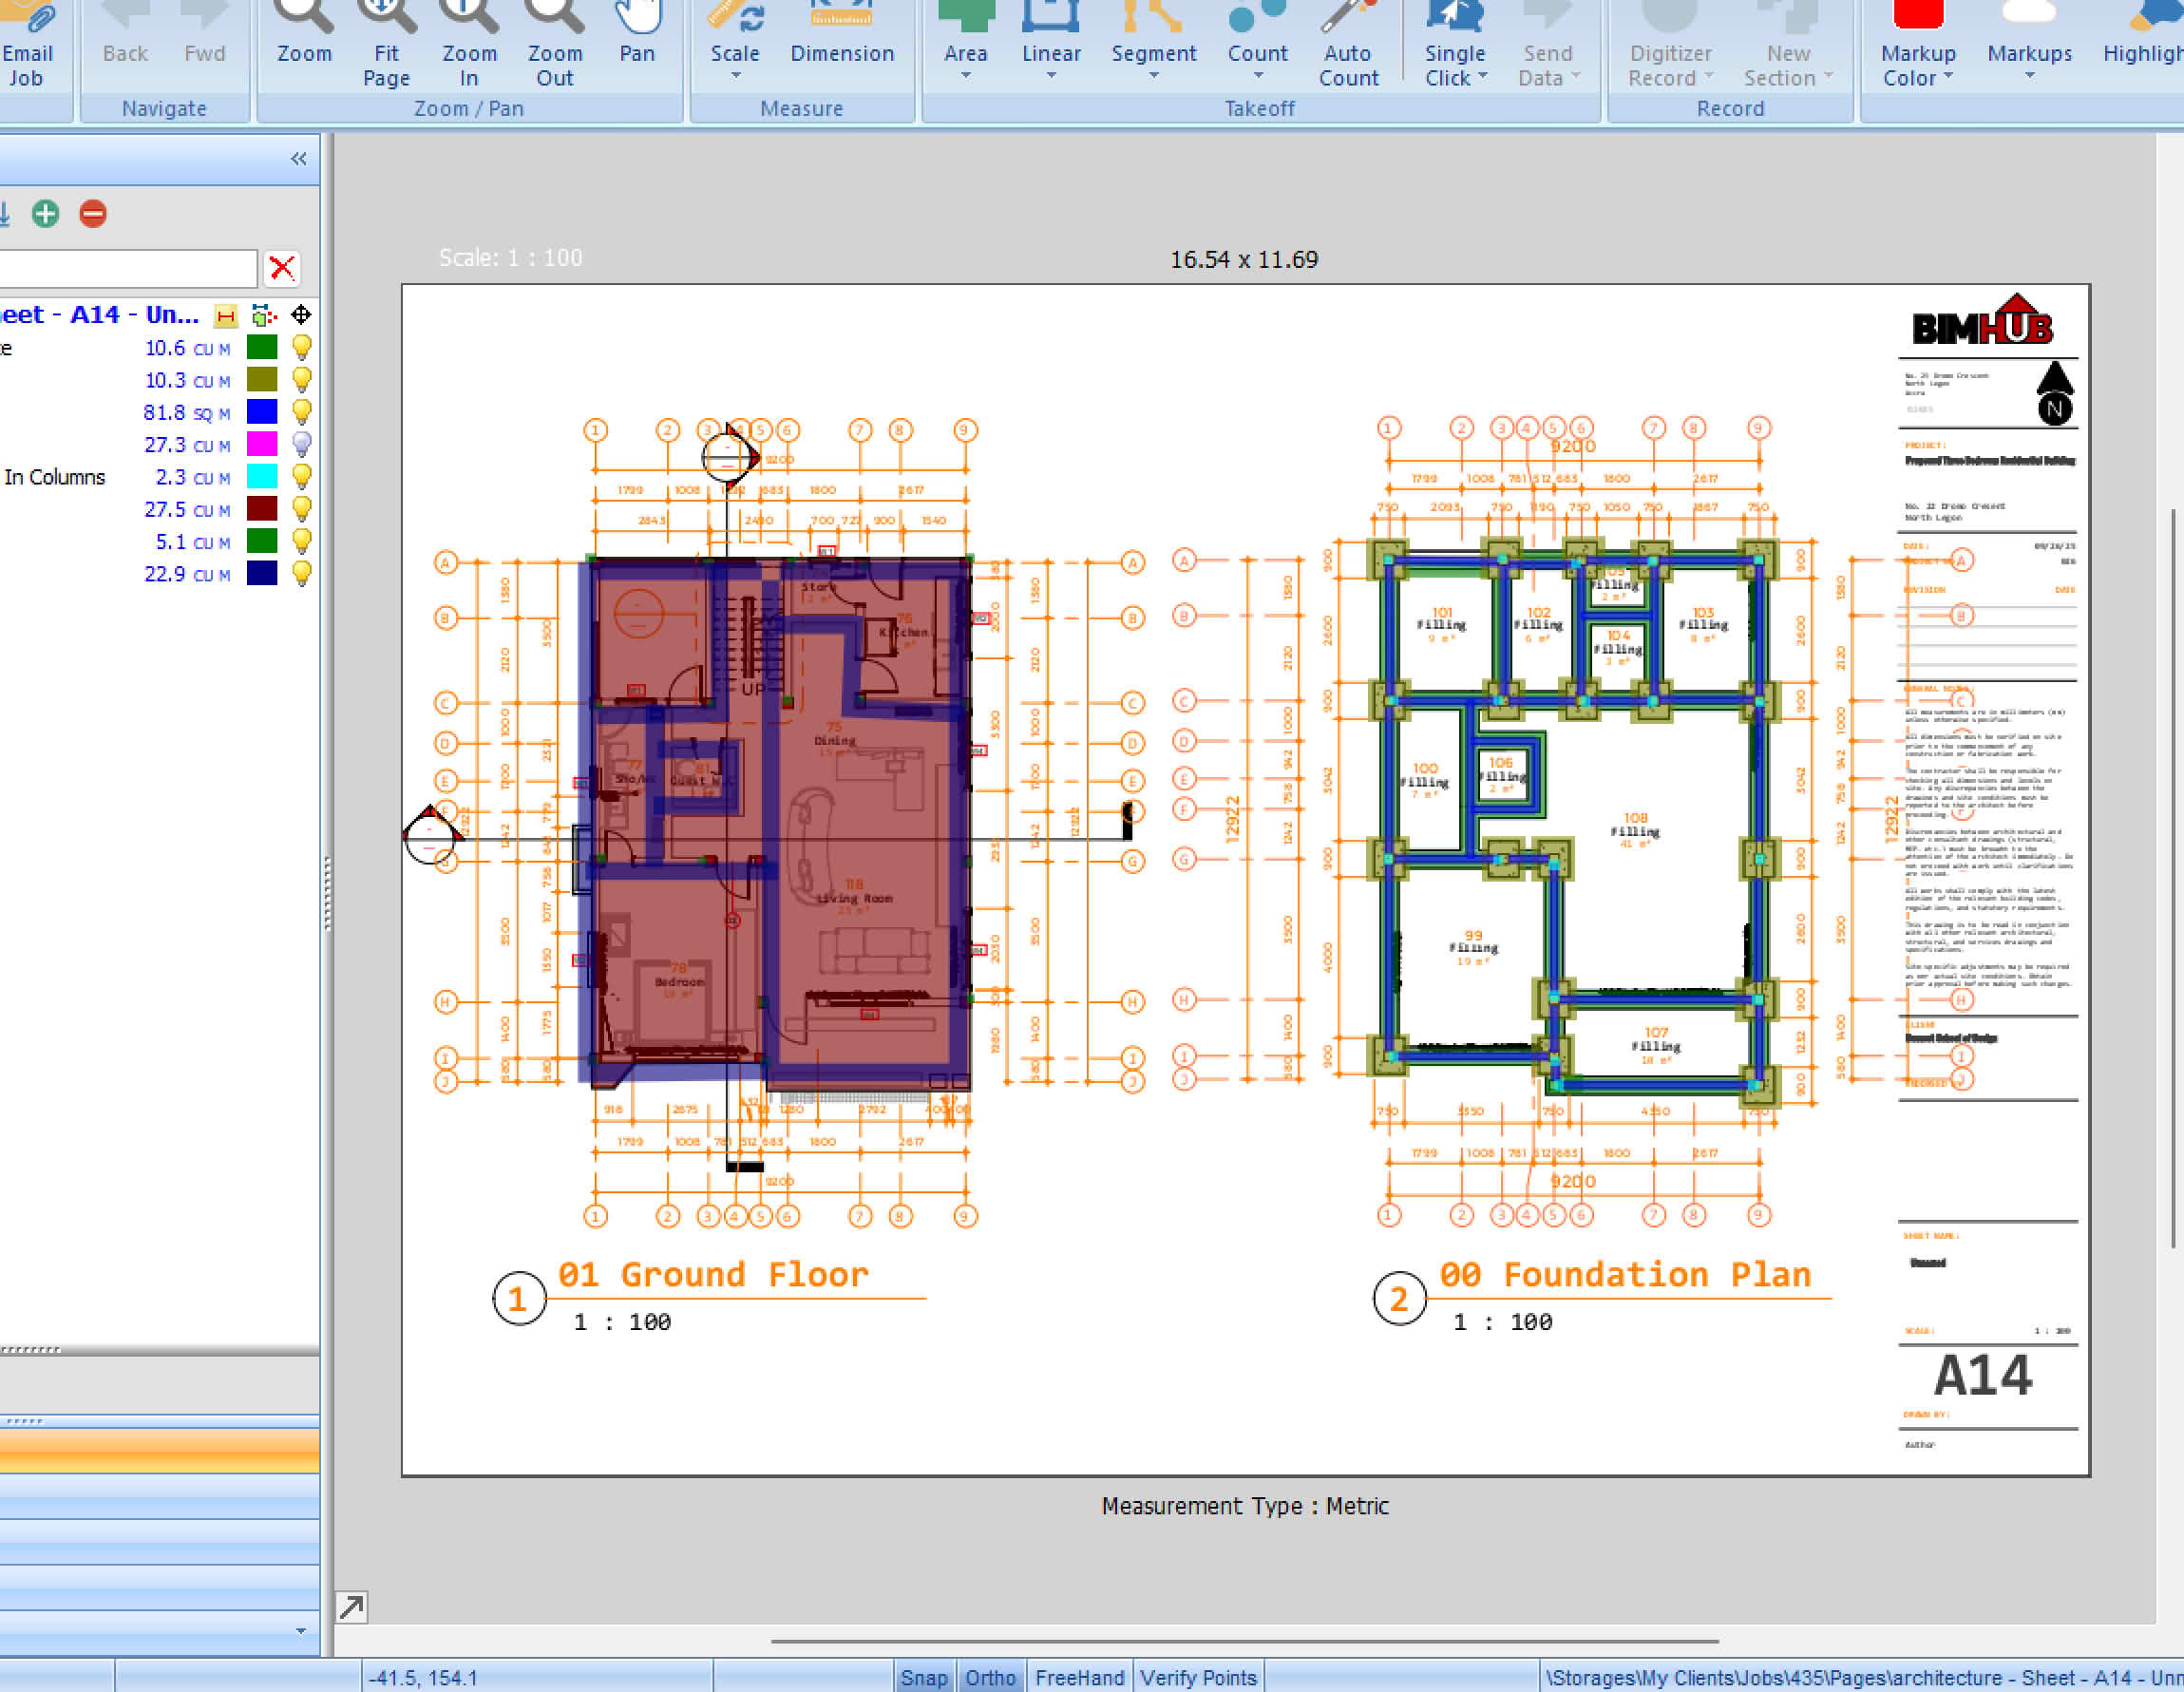Click the magenta color swatch for 27.3 CU M
2184x1692 pixels.
pyautogui.click(x=262, y=444)
